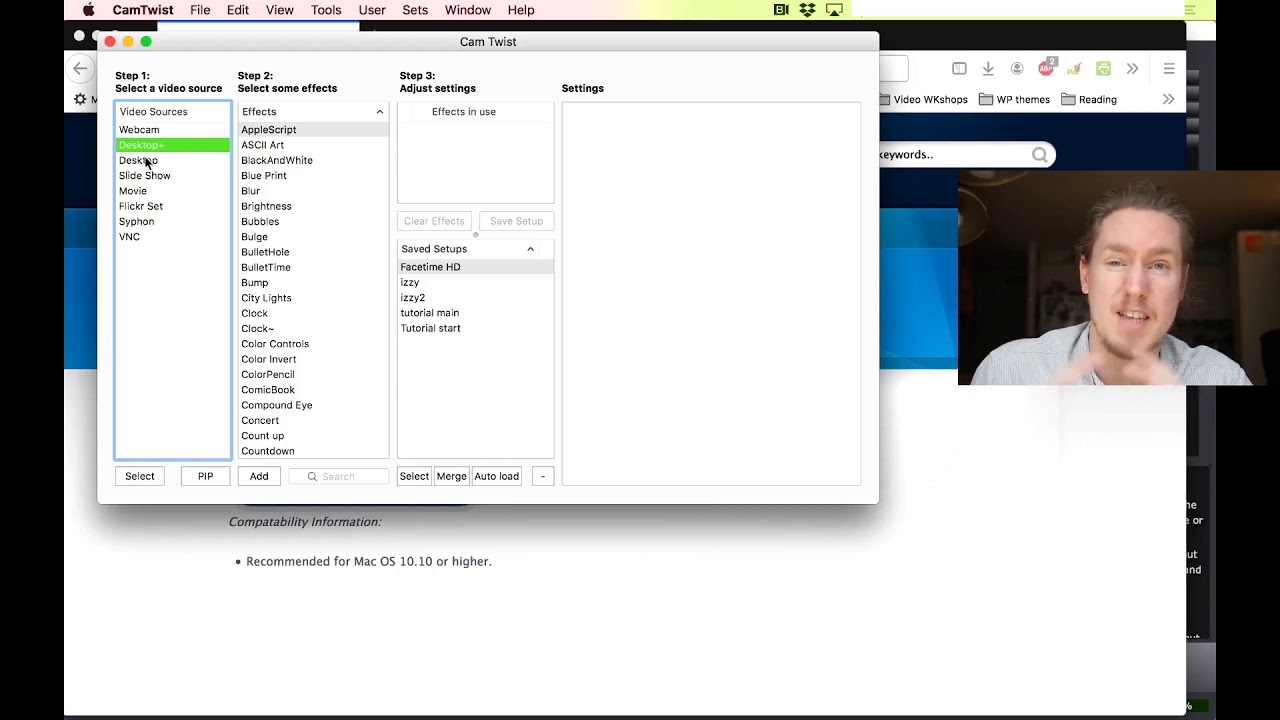Click the PIP button
The height and width of the screenshot is (720, 1280).
click(x=205, y=476)
